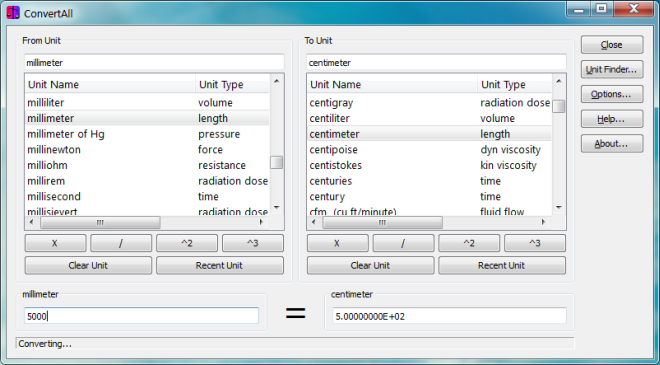Click the / divide button under From Unit
The height and width of the screenshot is (365, 660).
[121, 243]
